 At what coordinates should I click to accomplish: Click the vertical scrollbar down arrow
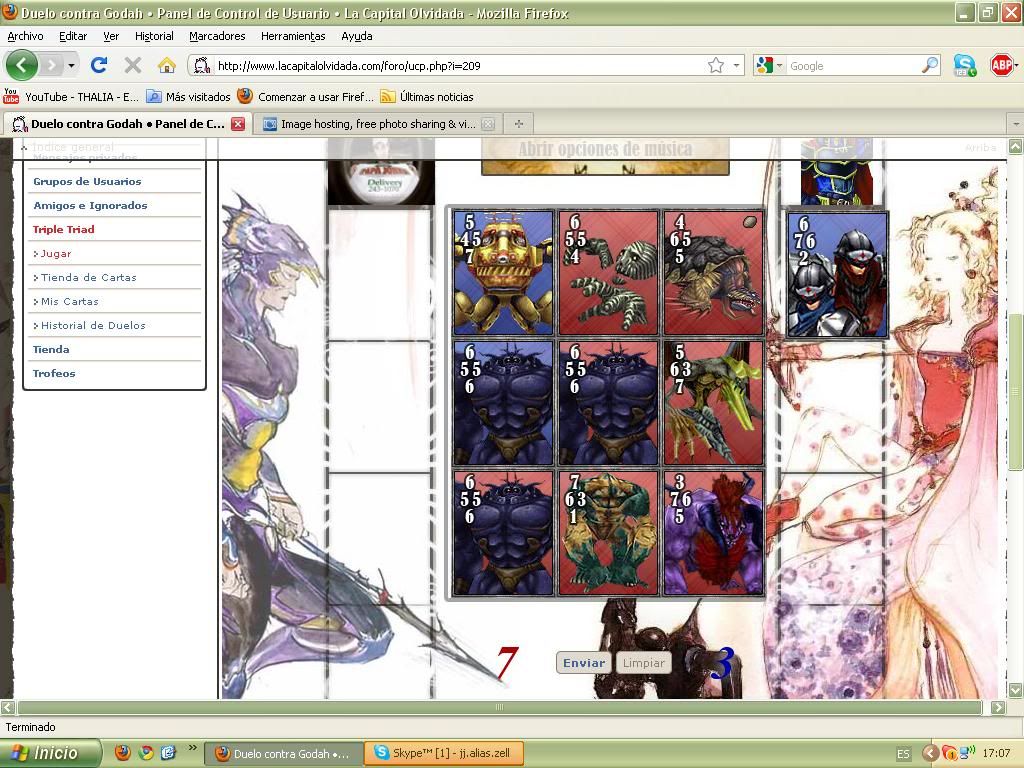[x=1016, y=690]
